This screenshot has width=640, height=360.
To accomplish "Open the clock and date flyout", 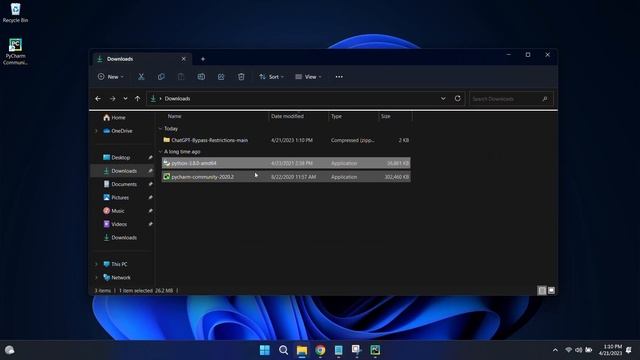I will [610, 350].
